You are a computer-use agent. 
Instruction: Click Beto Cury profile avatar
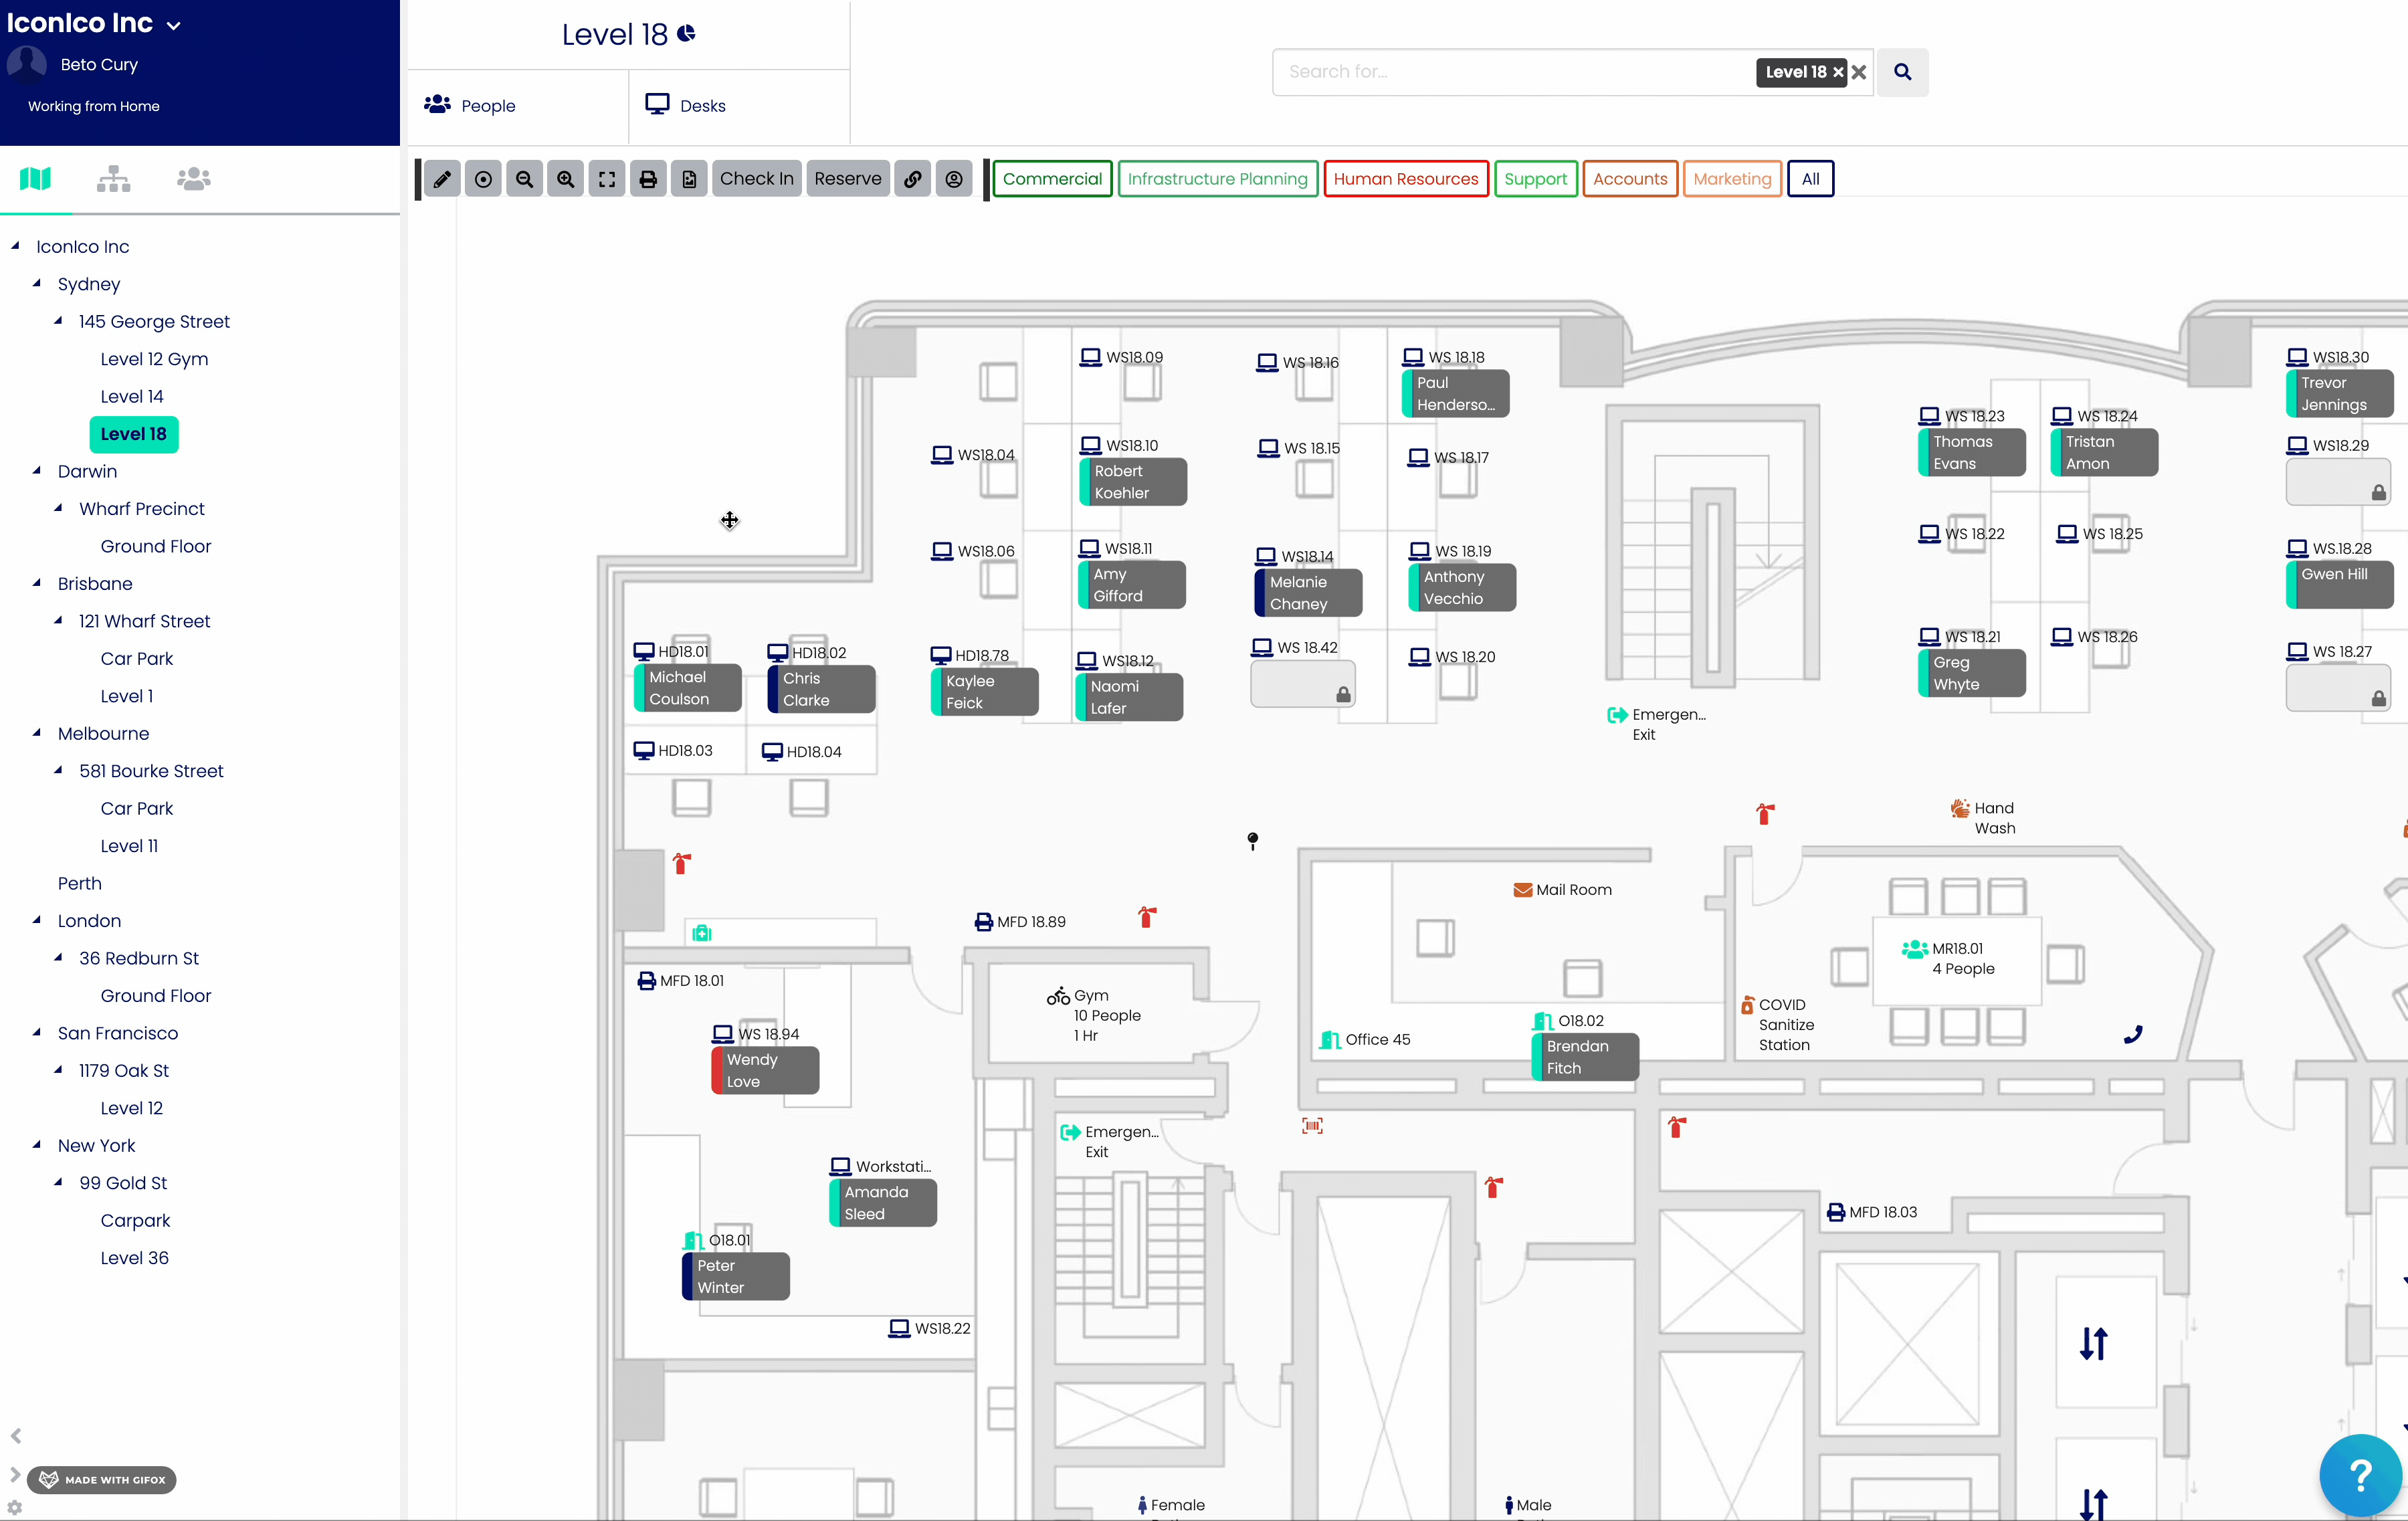pos(27,64)
